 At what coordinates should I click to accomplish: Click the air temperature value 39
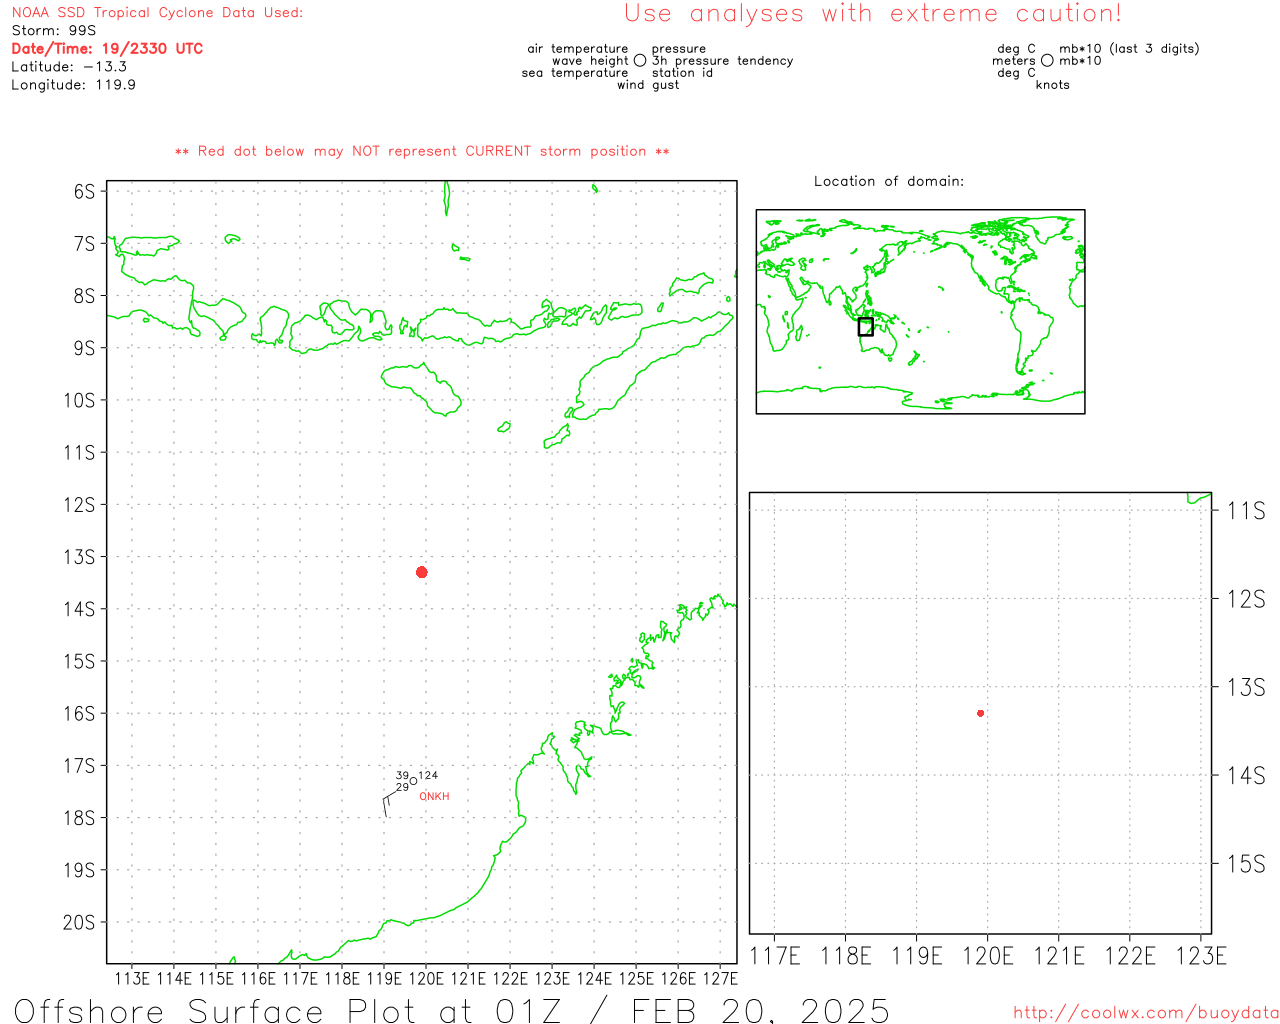pos(402,776)
